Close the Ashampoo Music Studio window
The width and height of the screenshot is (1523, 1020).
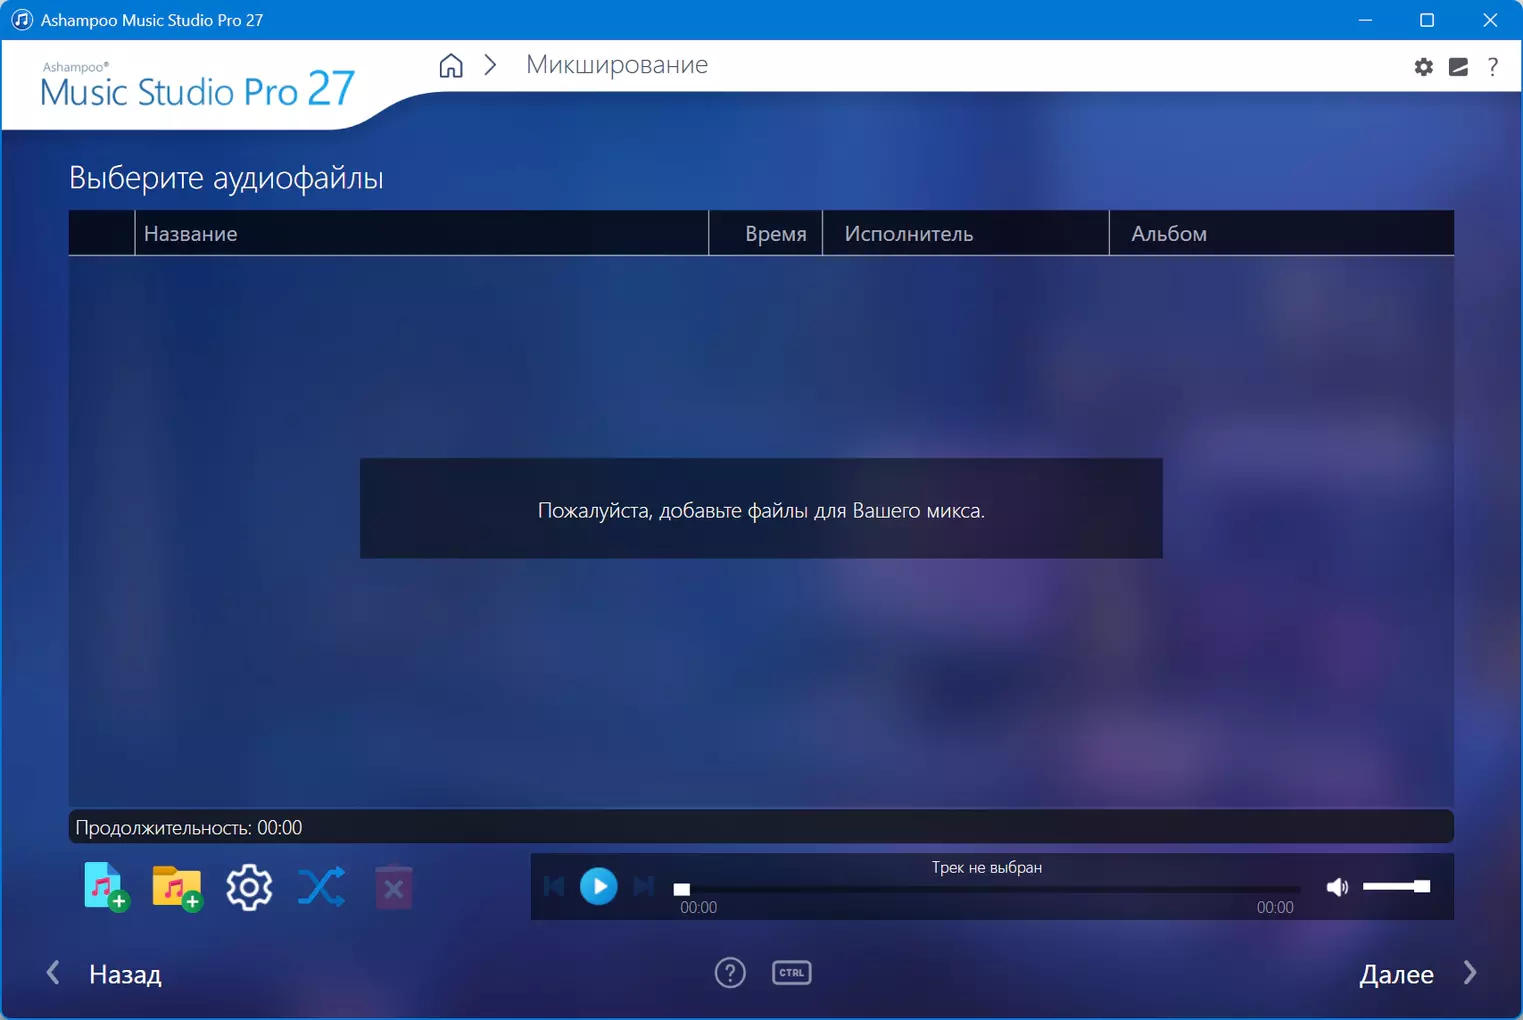click(x=1490, y=20)
